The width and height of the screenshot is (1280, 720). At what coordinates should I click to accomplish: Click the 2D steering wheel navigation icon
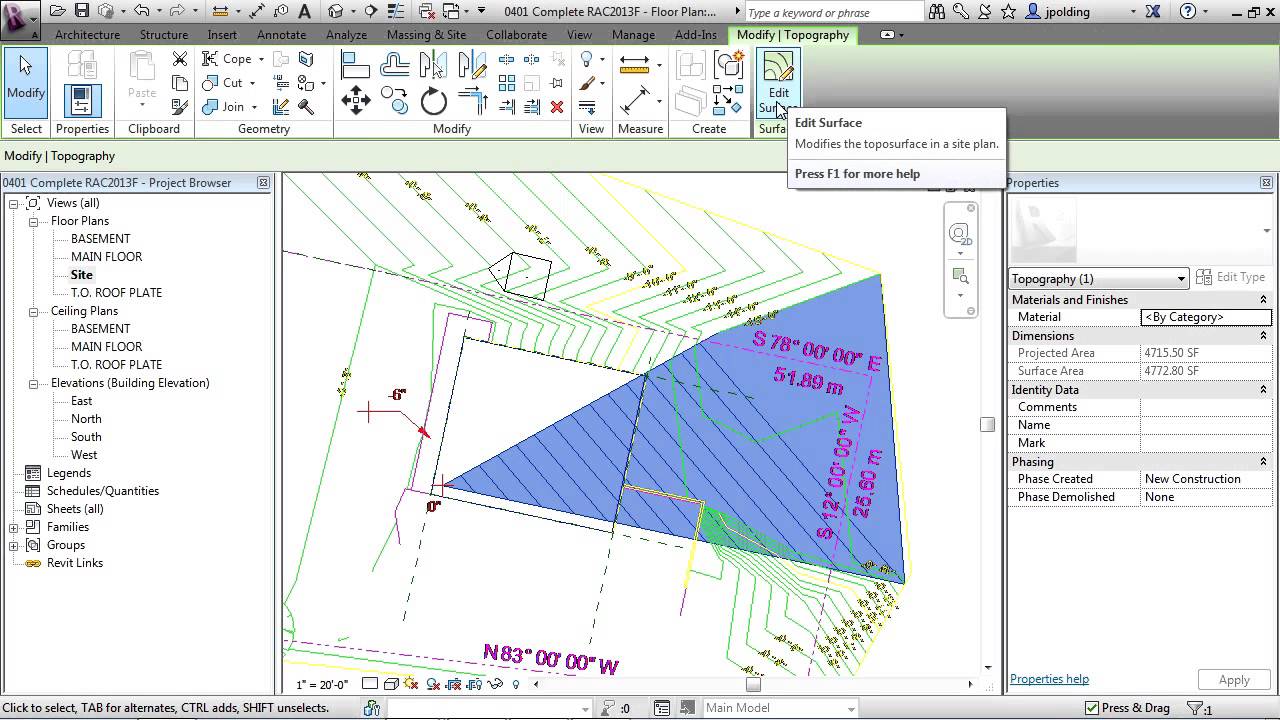pyautogui.click(x=960, y=235)
